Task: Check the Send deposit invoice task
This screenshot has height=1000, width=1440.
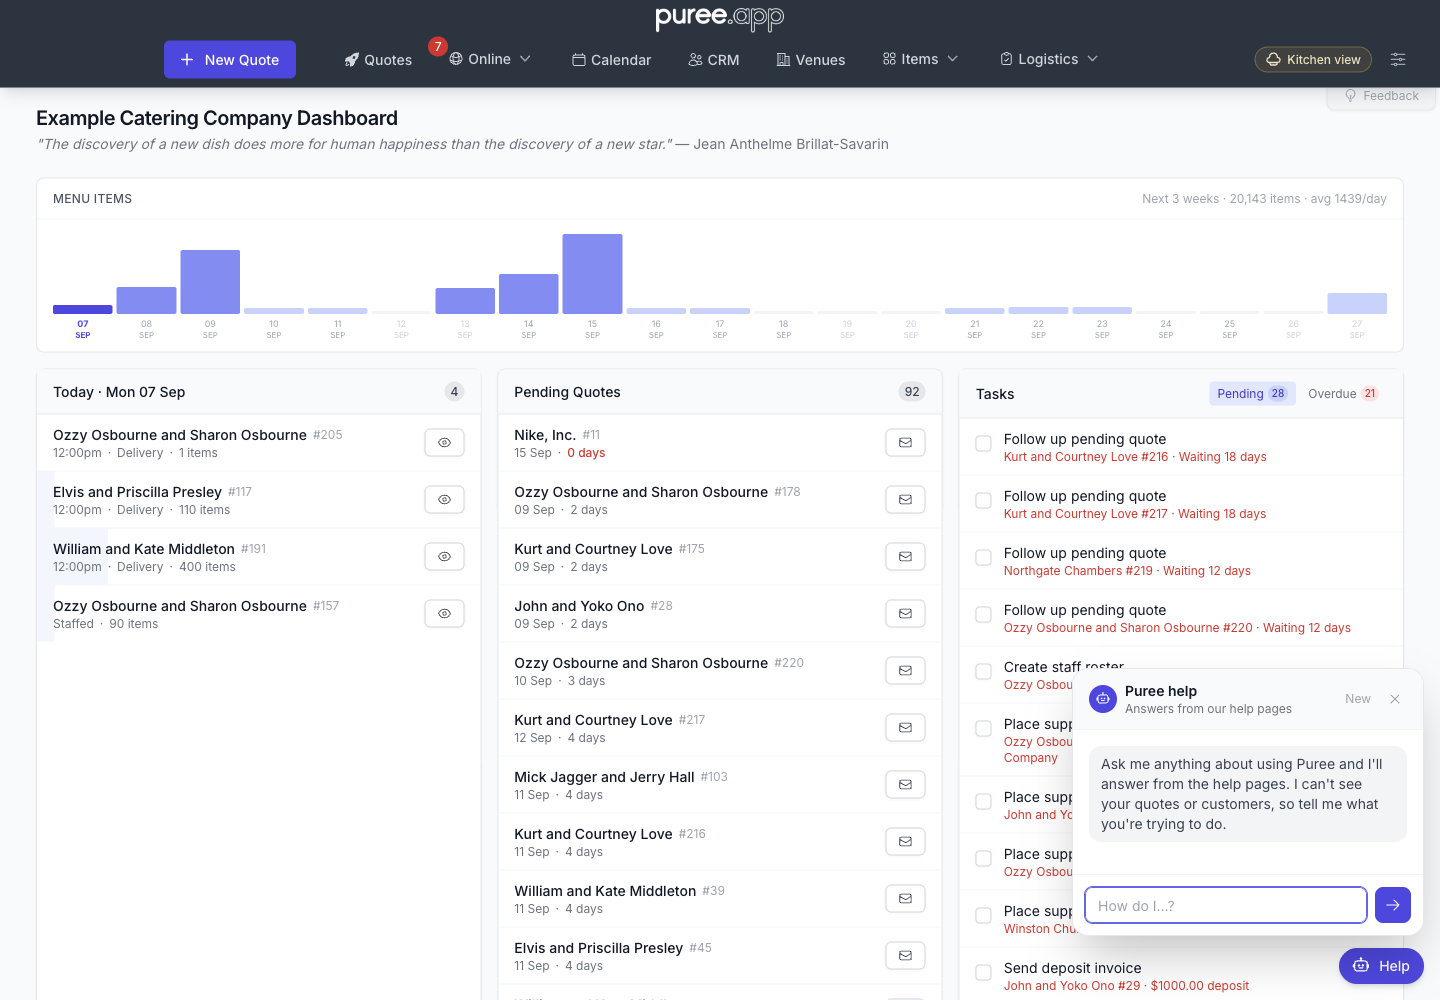Action: pyautogui.click(x=984, y=972)
